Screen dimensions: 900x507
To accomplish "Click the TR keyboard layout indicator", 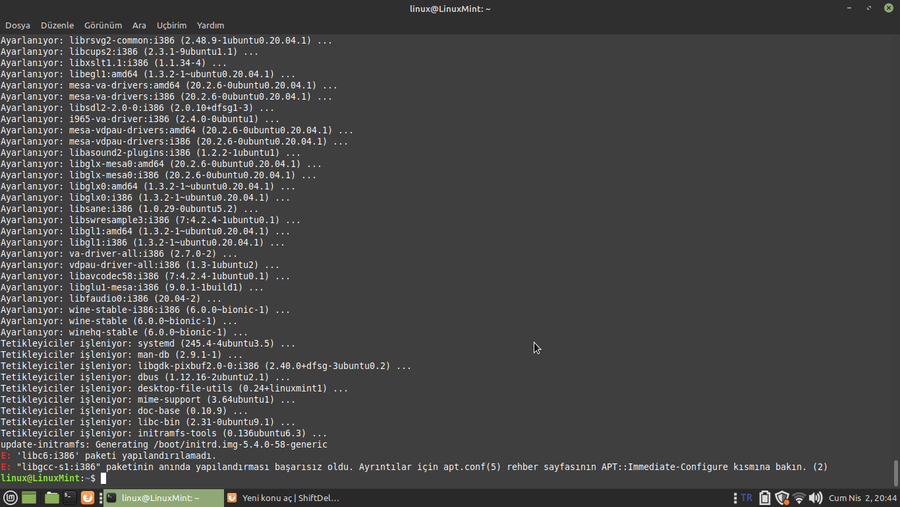I will (x=746, y=498).
